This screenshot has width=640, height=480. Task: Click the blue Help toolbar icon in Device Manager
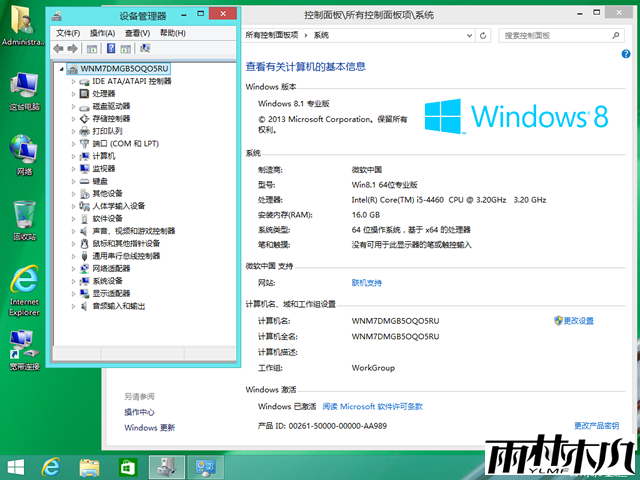pyautogui.click(x=111, y=48)
